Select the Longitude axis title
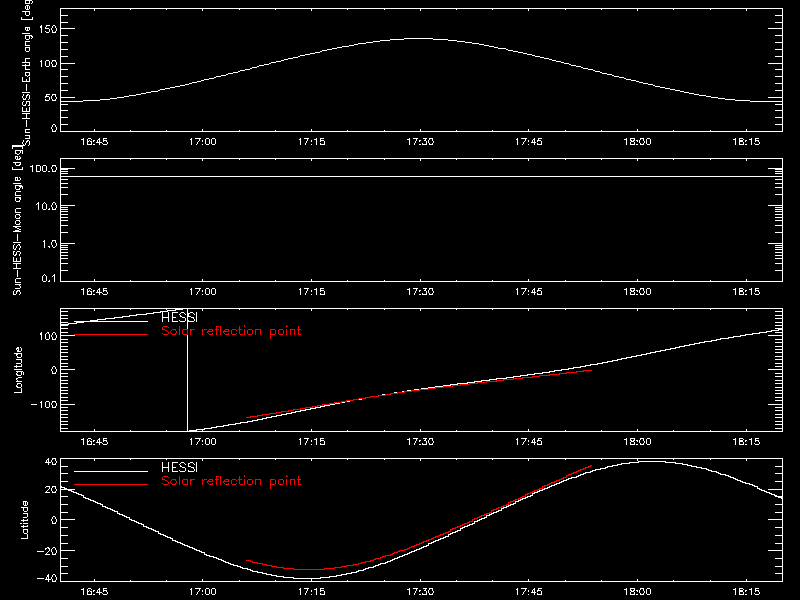Screen dimensions: 800x600 pos(18,370)
